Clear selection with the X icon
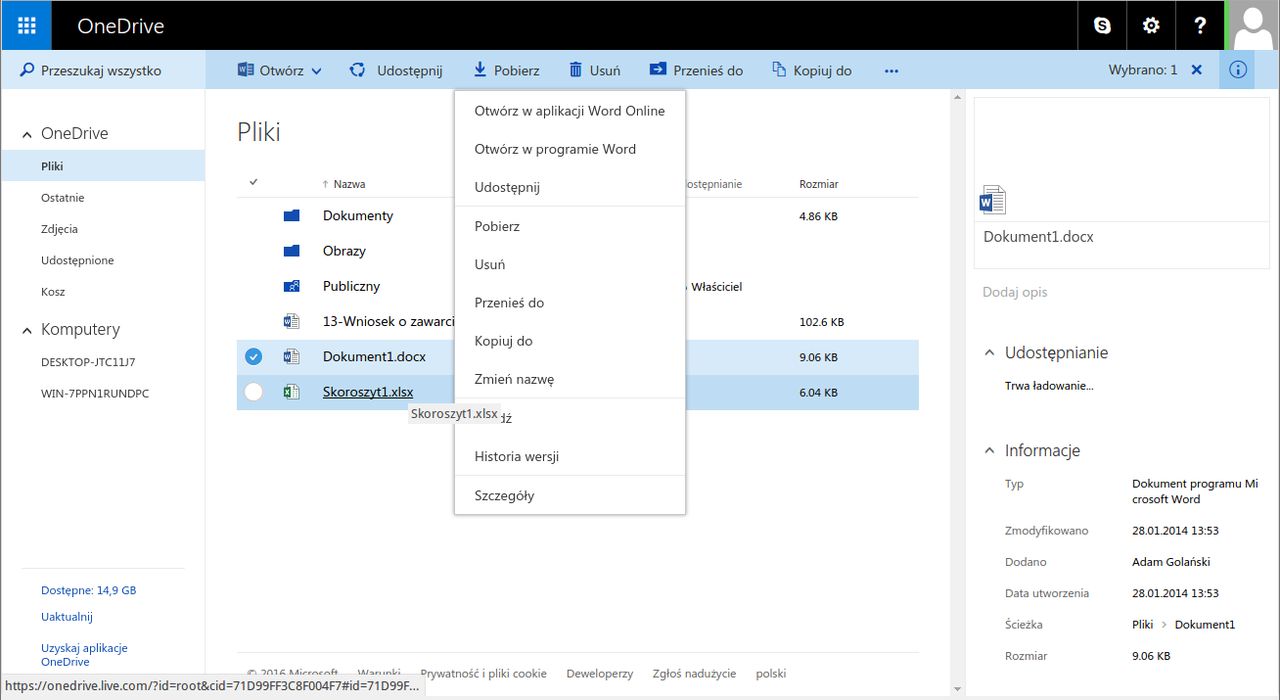The height and width of the screenshot is (700, 1280). click(x=1197, y=70)
